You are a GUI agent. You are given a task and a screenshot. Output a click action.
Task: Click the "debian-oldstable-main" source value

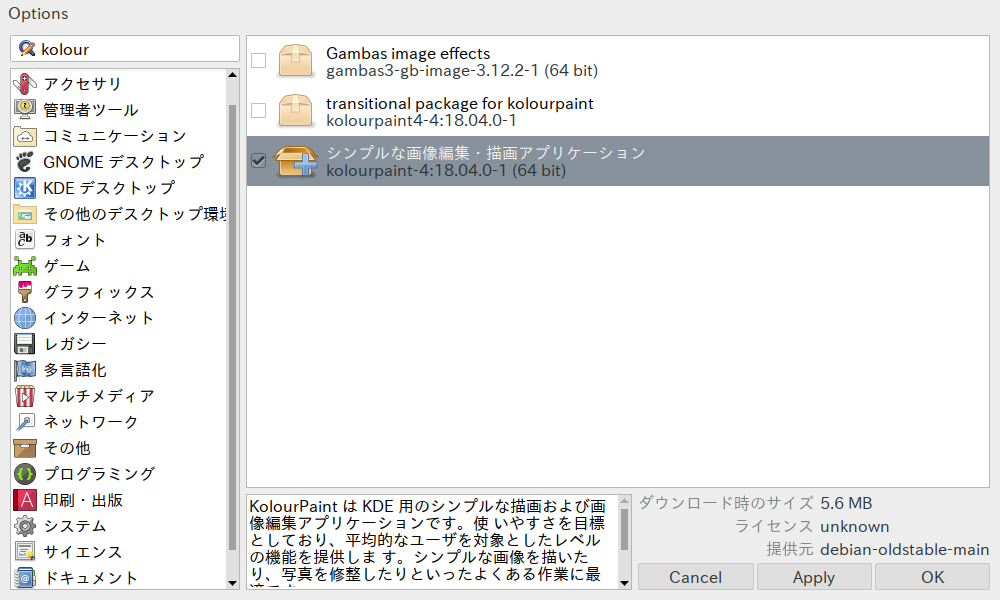[904, 550]
